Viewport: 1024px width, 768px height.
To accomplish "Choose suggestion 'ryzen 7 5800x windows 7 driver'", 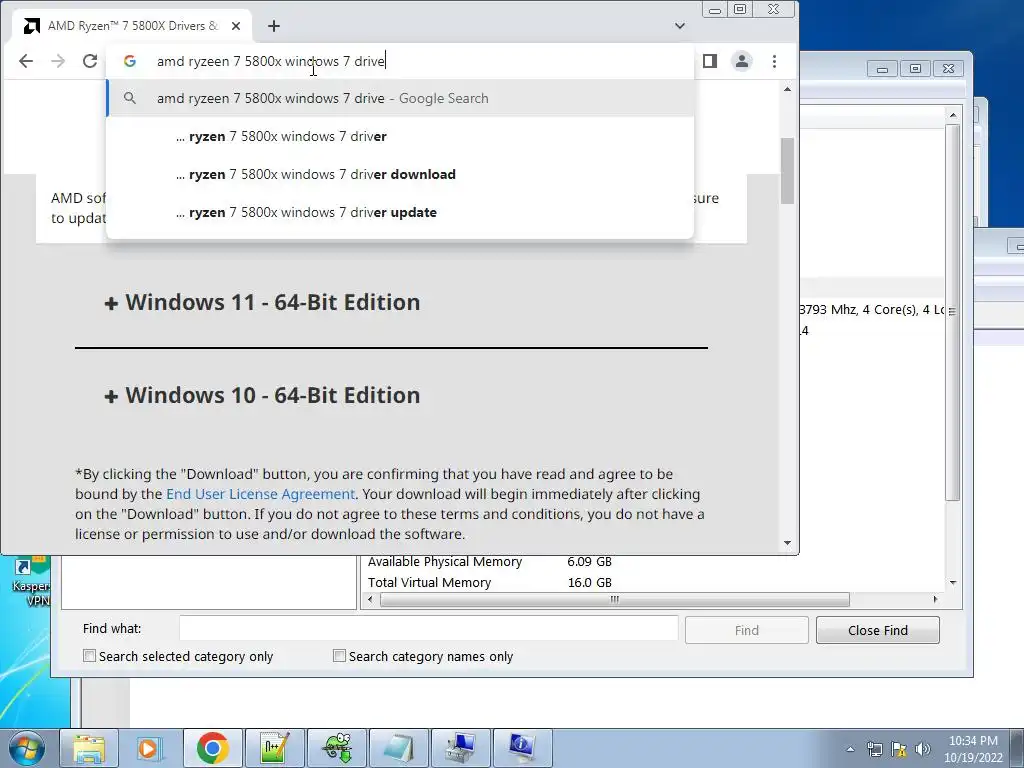I will (400, 136).
